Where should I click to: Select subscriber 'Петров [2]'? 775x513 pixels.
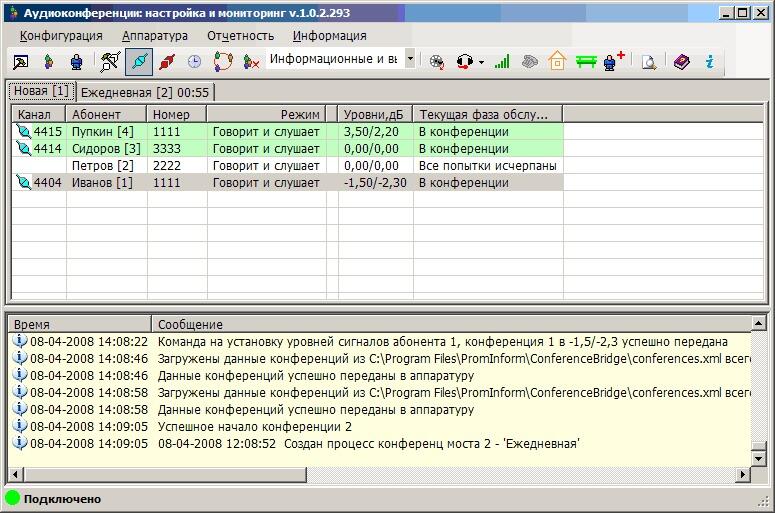[102, 166]
